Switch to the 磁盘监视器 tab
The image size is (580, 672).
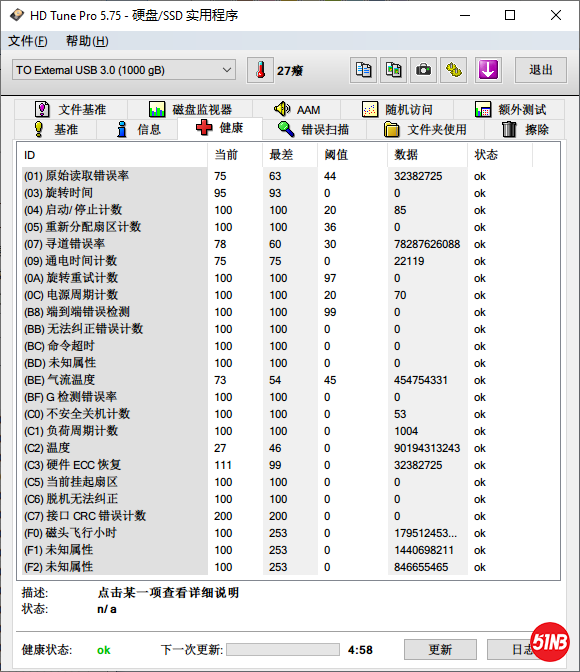(x=190, y=110)
